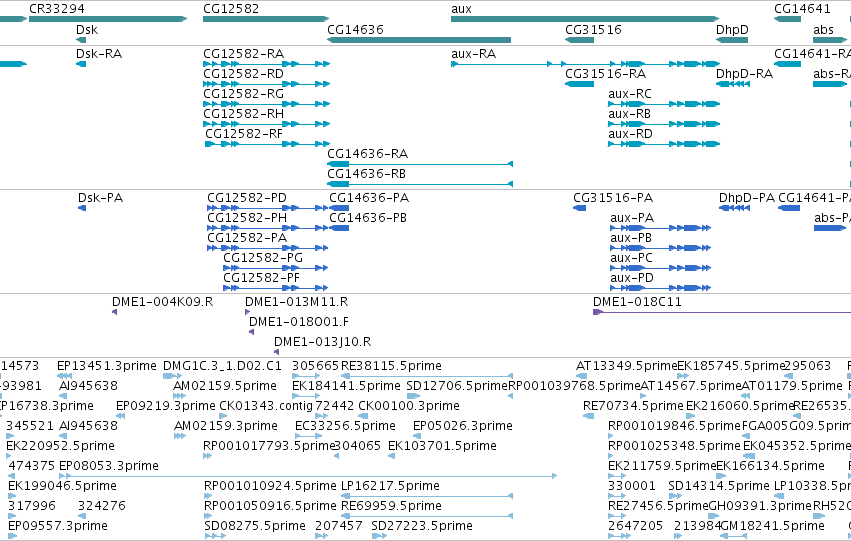This screenshot has height=541, width=851.
Task: Click the CG31516-PA protein label
Action: [x=613, y=198]
